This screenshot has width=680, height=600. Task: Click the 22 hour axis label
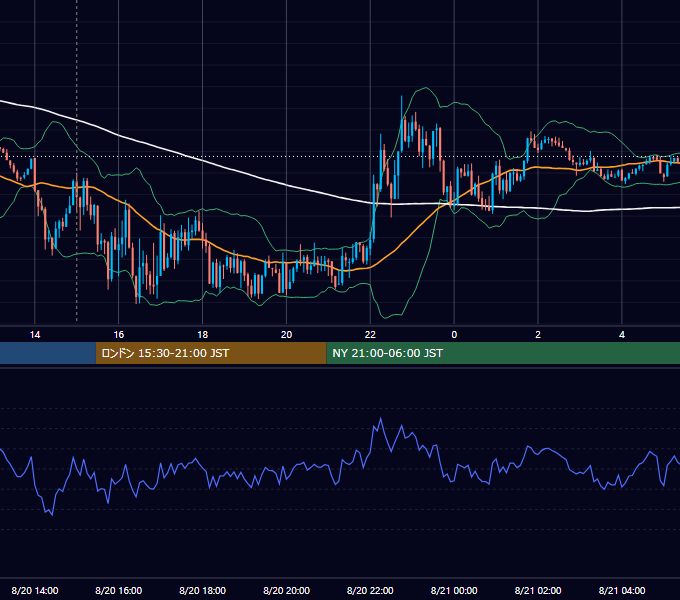point(370,335)
